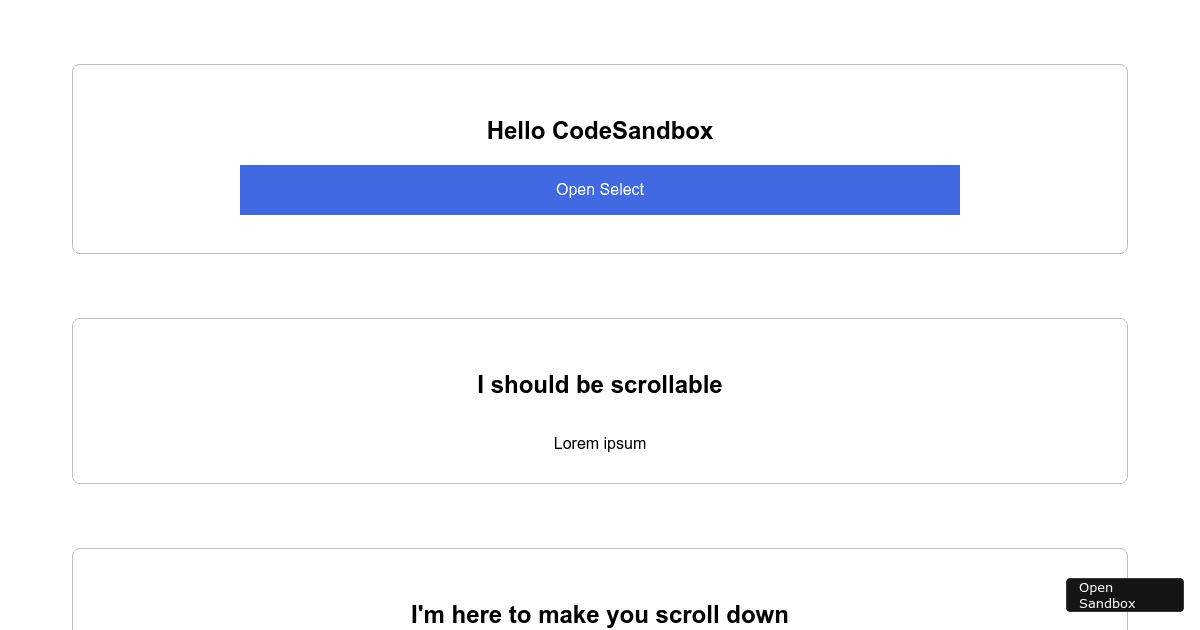The image size is (1200, 630).
Task: Click the I should be scrollable heading
Action: coord(600,385)
